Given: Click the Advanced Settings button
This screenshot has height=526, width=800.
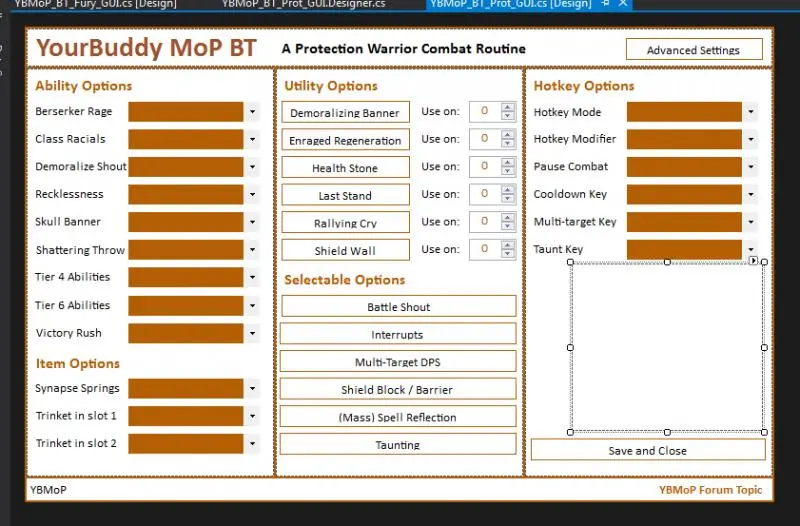Looking at the screenshot, I should (694, 49).
